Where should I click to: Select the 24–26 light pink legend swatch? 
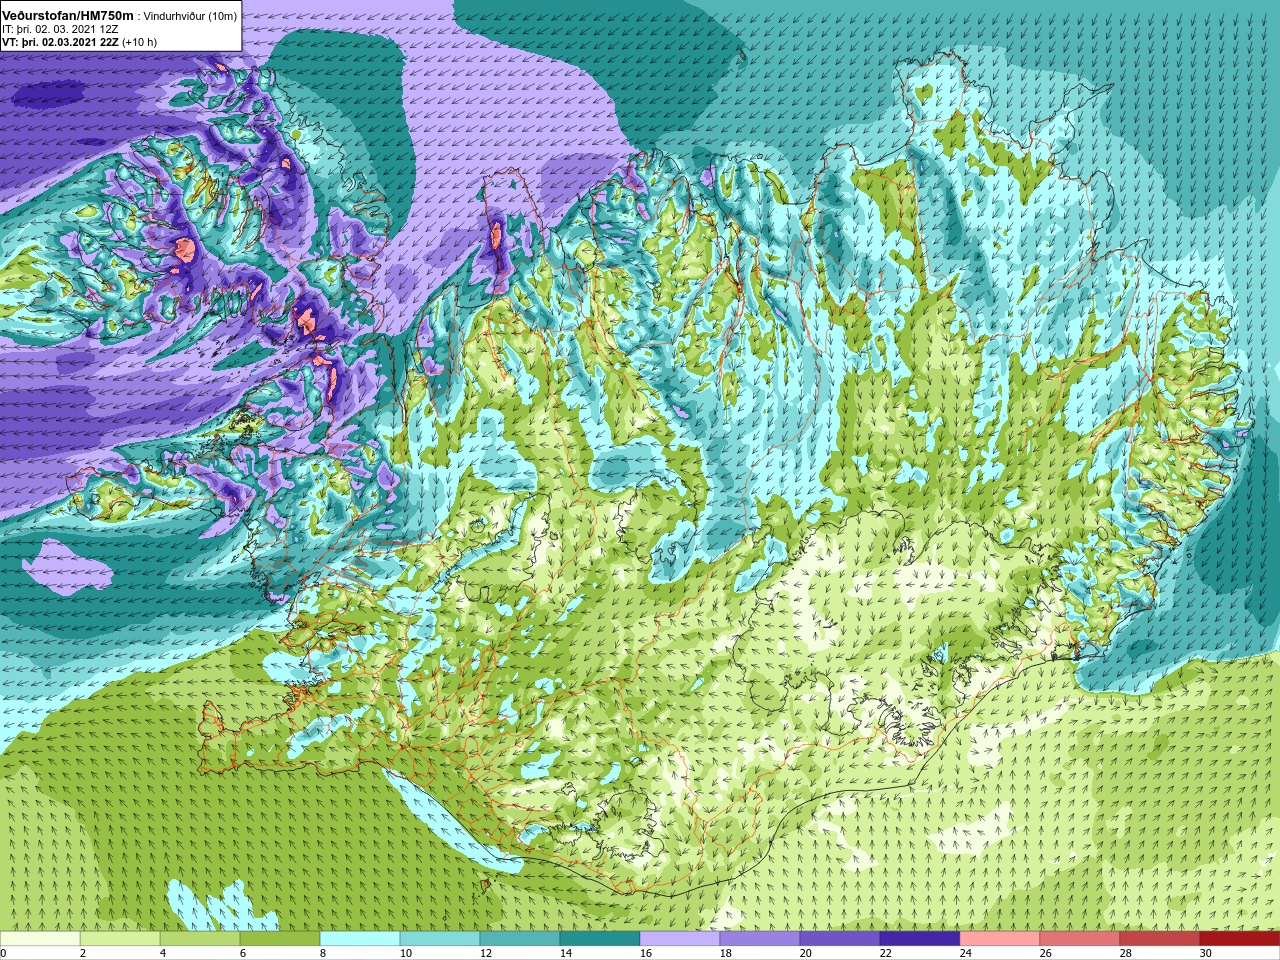[1000, 939]
